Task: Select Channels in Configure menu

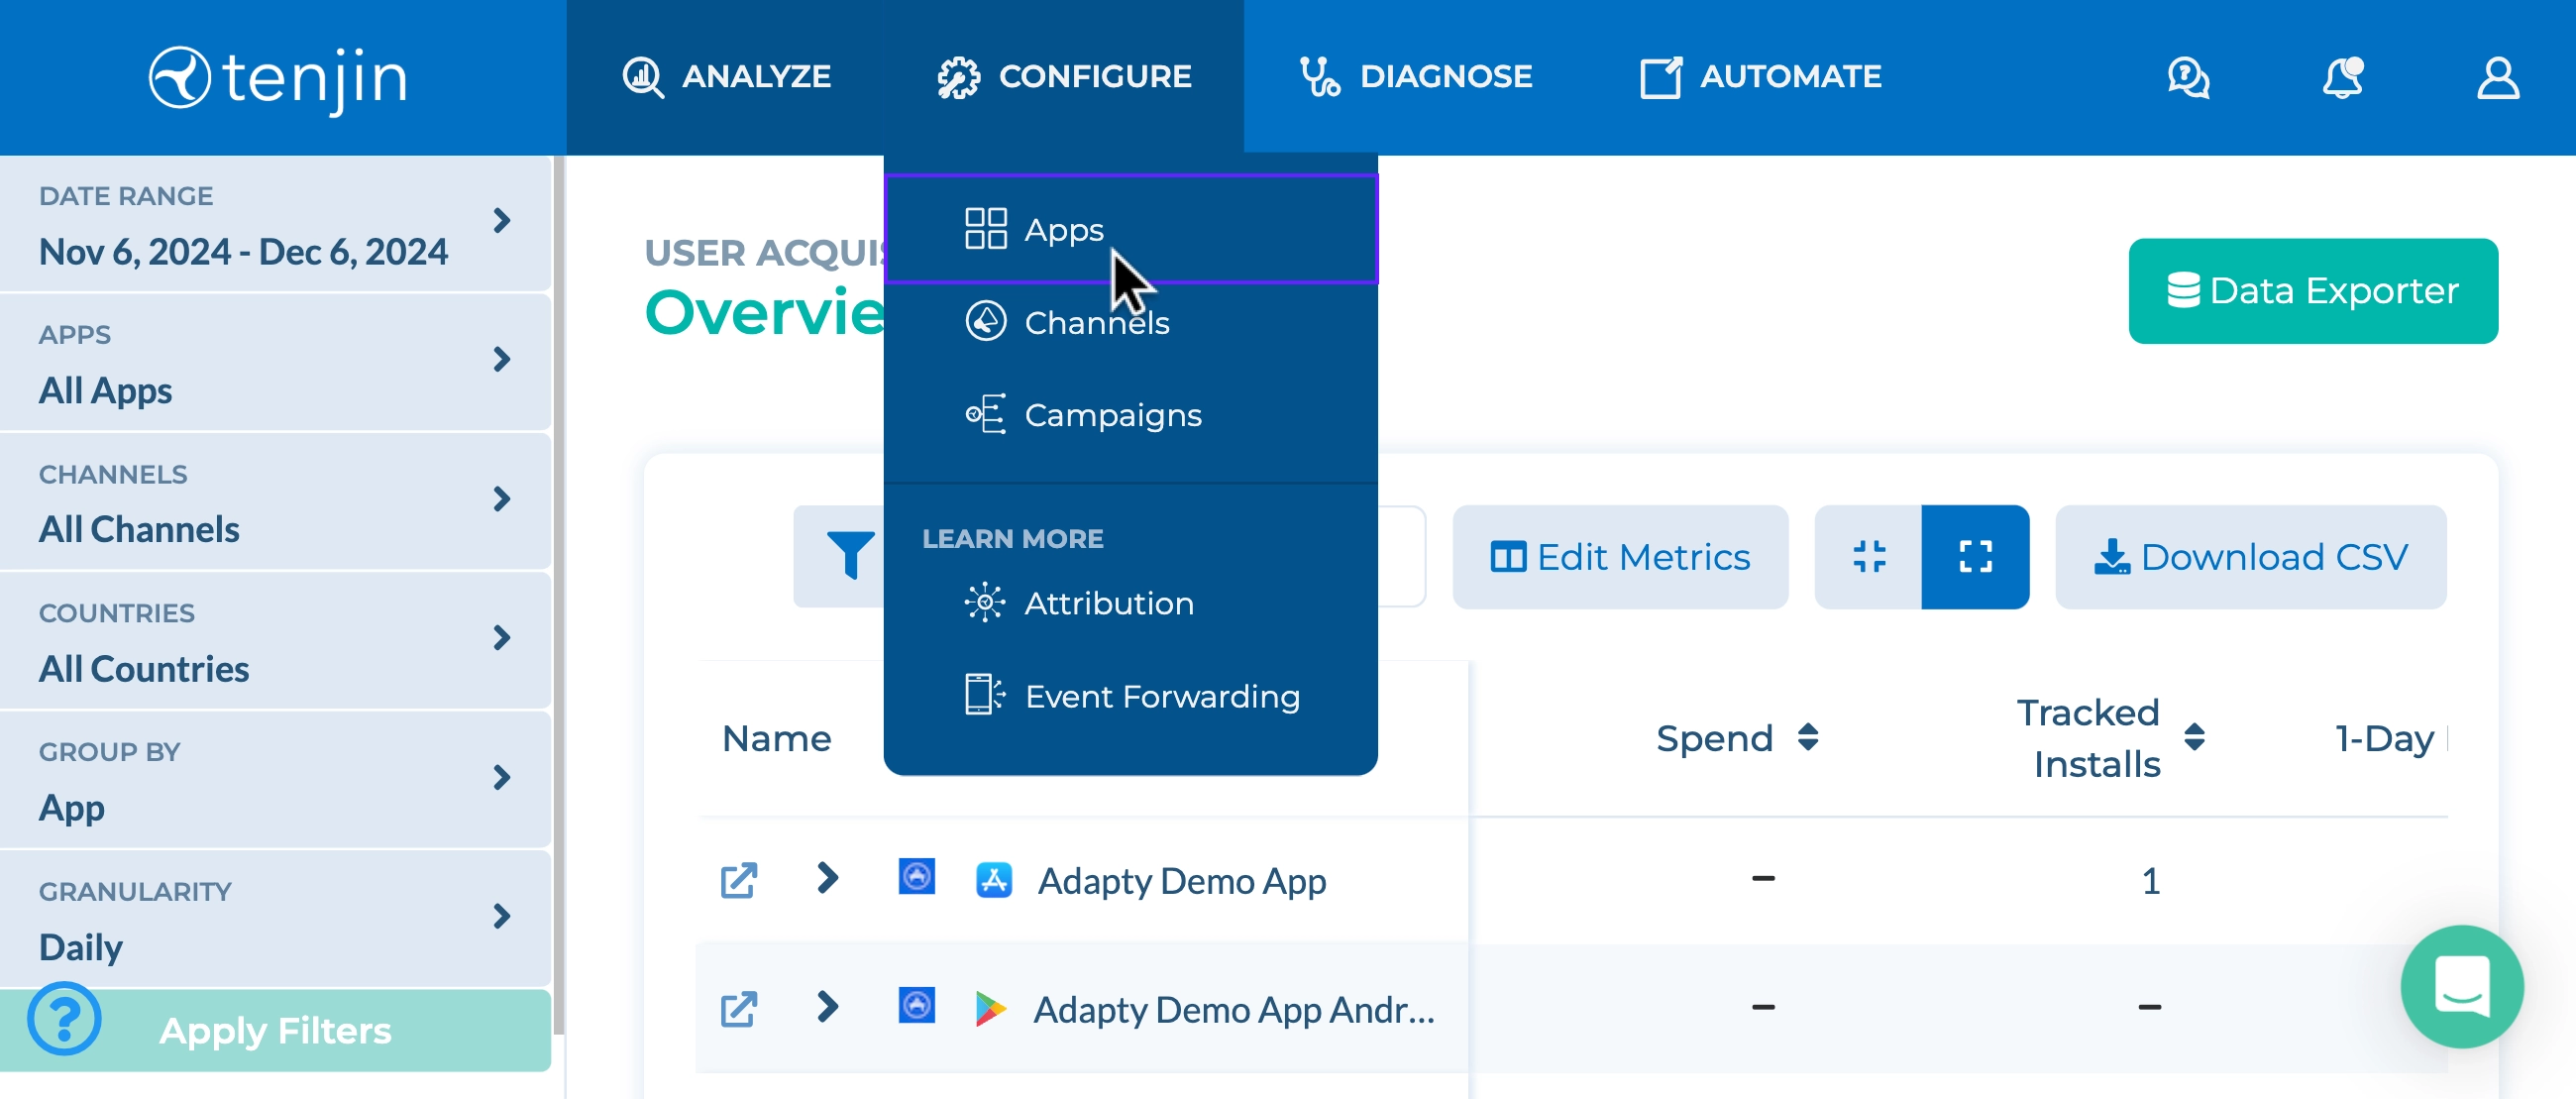Action: 1096,322
